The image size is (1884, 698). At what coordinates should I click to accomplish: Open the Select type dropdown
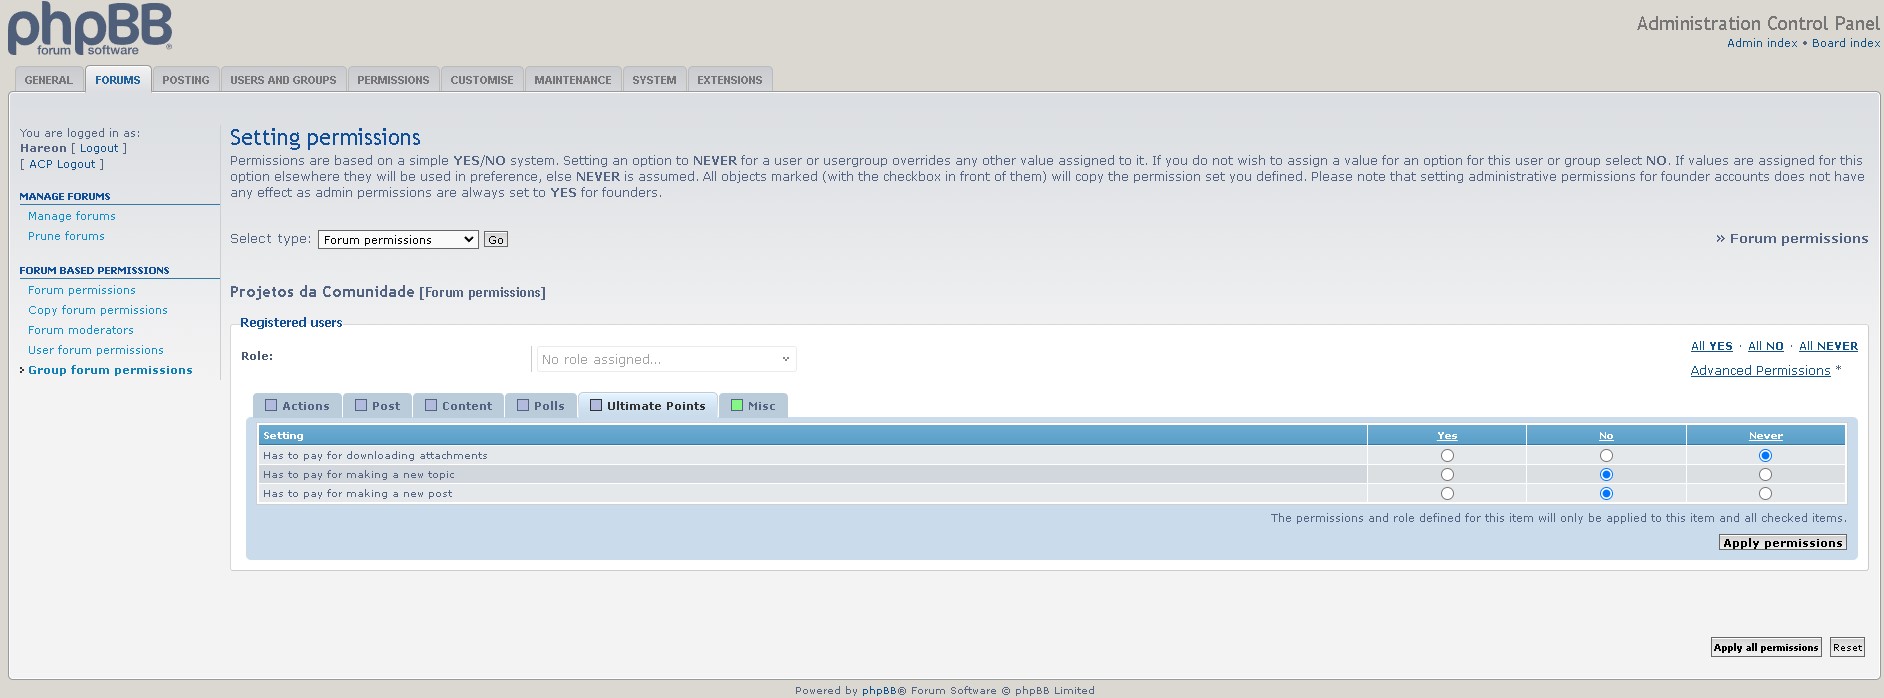(398, 240)
